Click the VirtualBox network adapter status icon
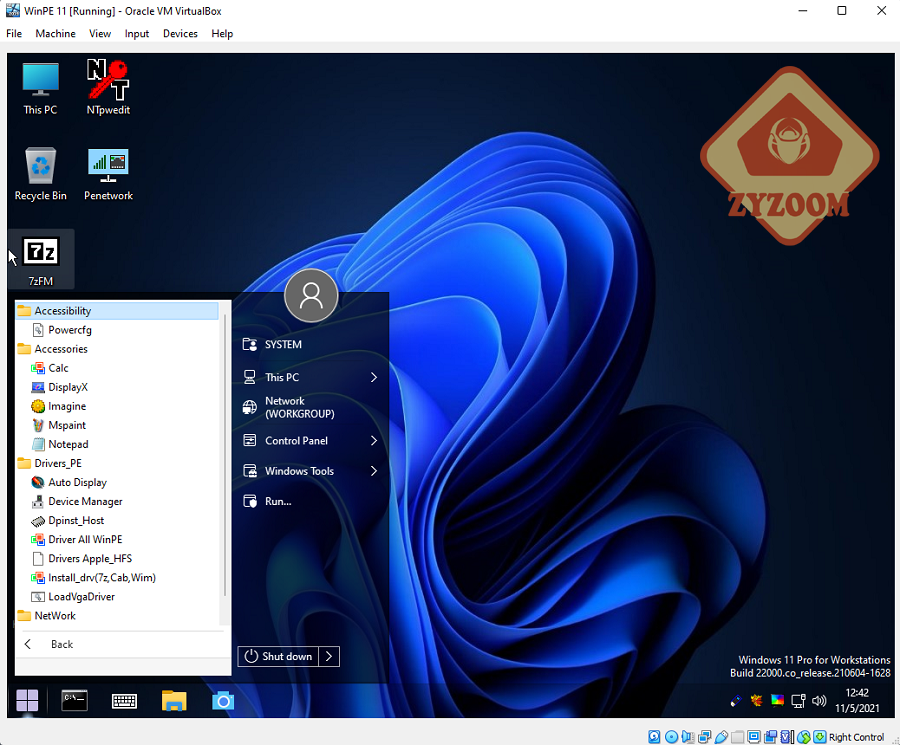 [704, 736]
